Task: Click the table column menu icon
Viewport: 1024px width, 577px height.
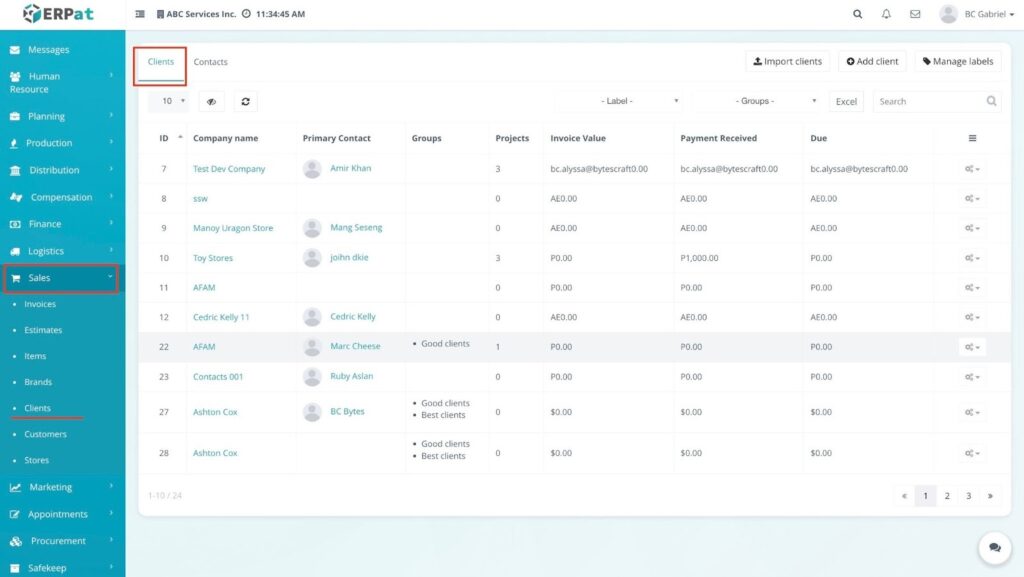Action: click(972, 138)
